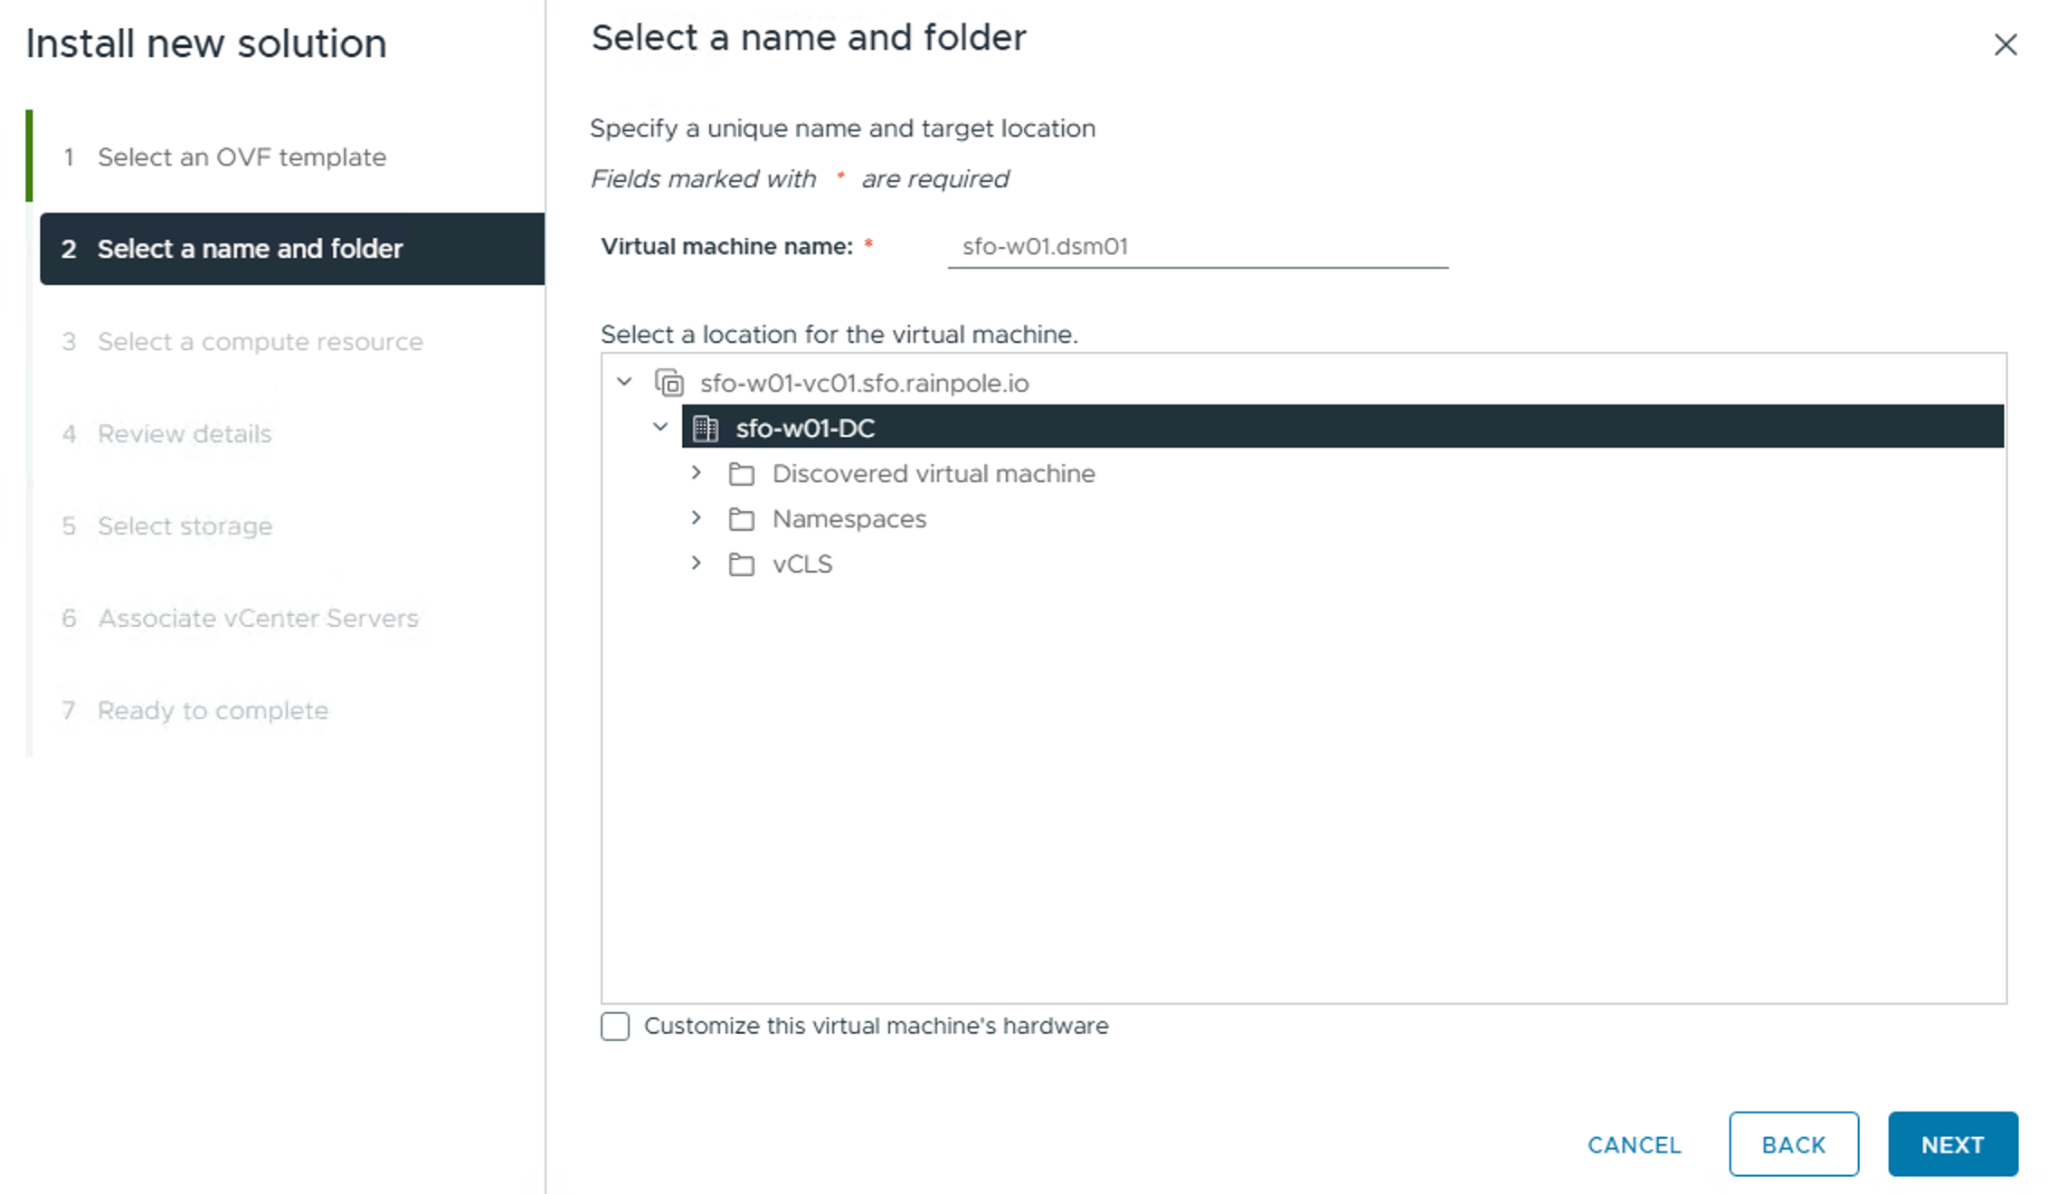Go to step 1 Select an OVF template

241,157
